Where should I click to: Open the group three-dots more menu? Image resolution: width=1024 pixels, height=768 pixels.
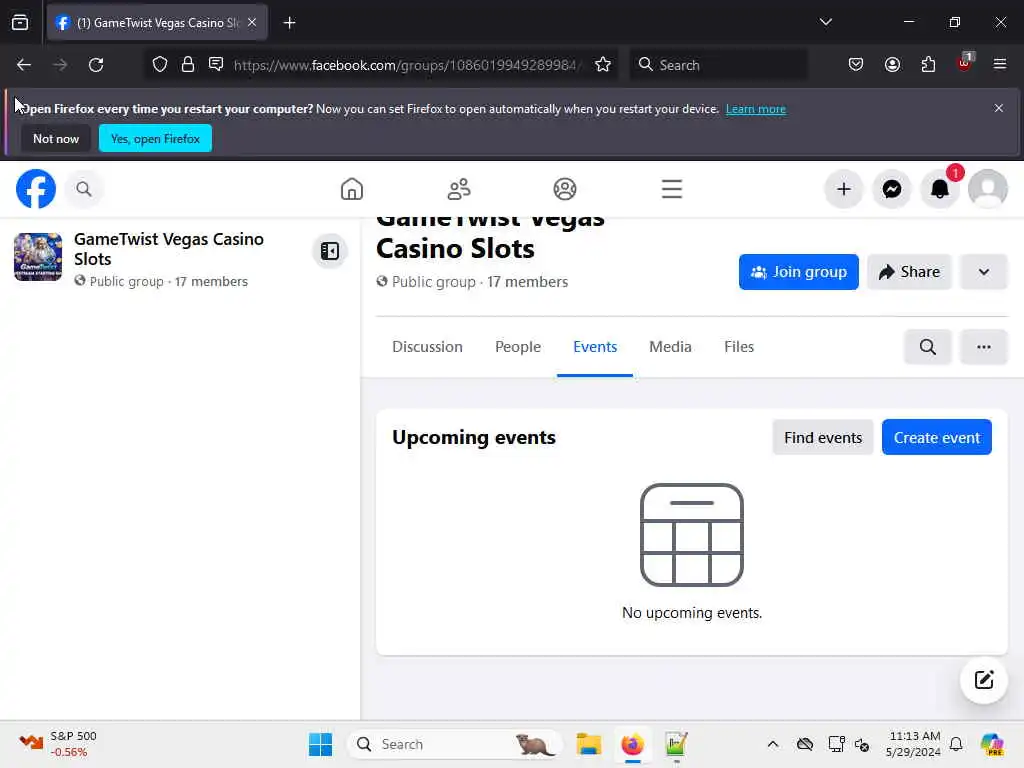984,347
